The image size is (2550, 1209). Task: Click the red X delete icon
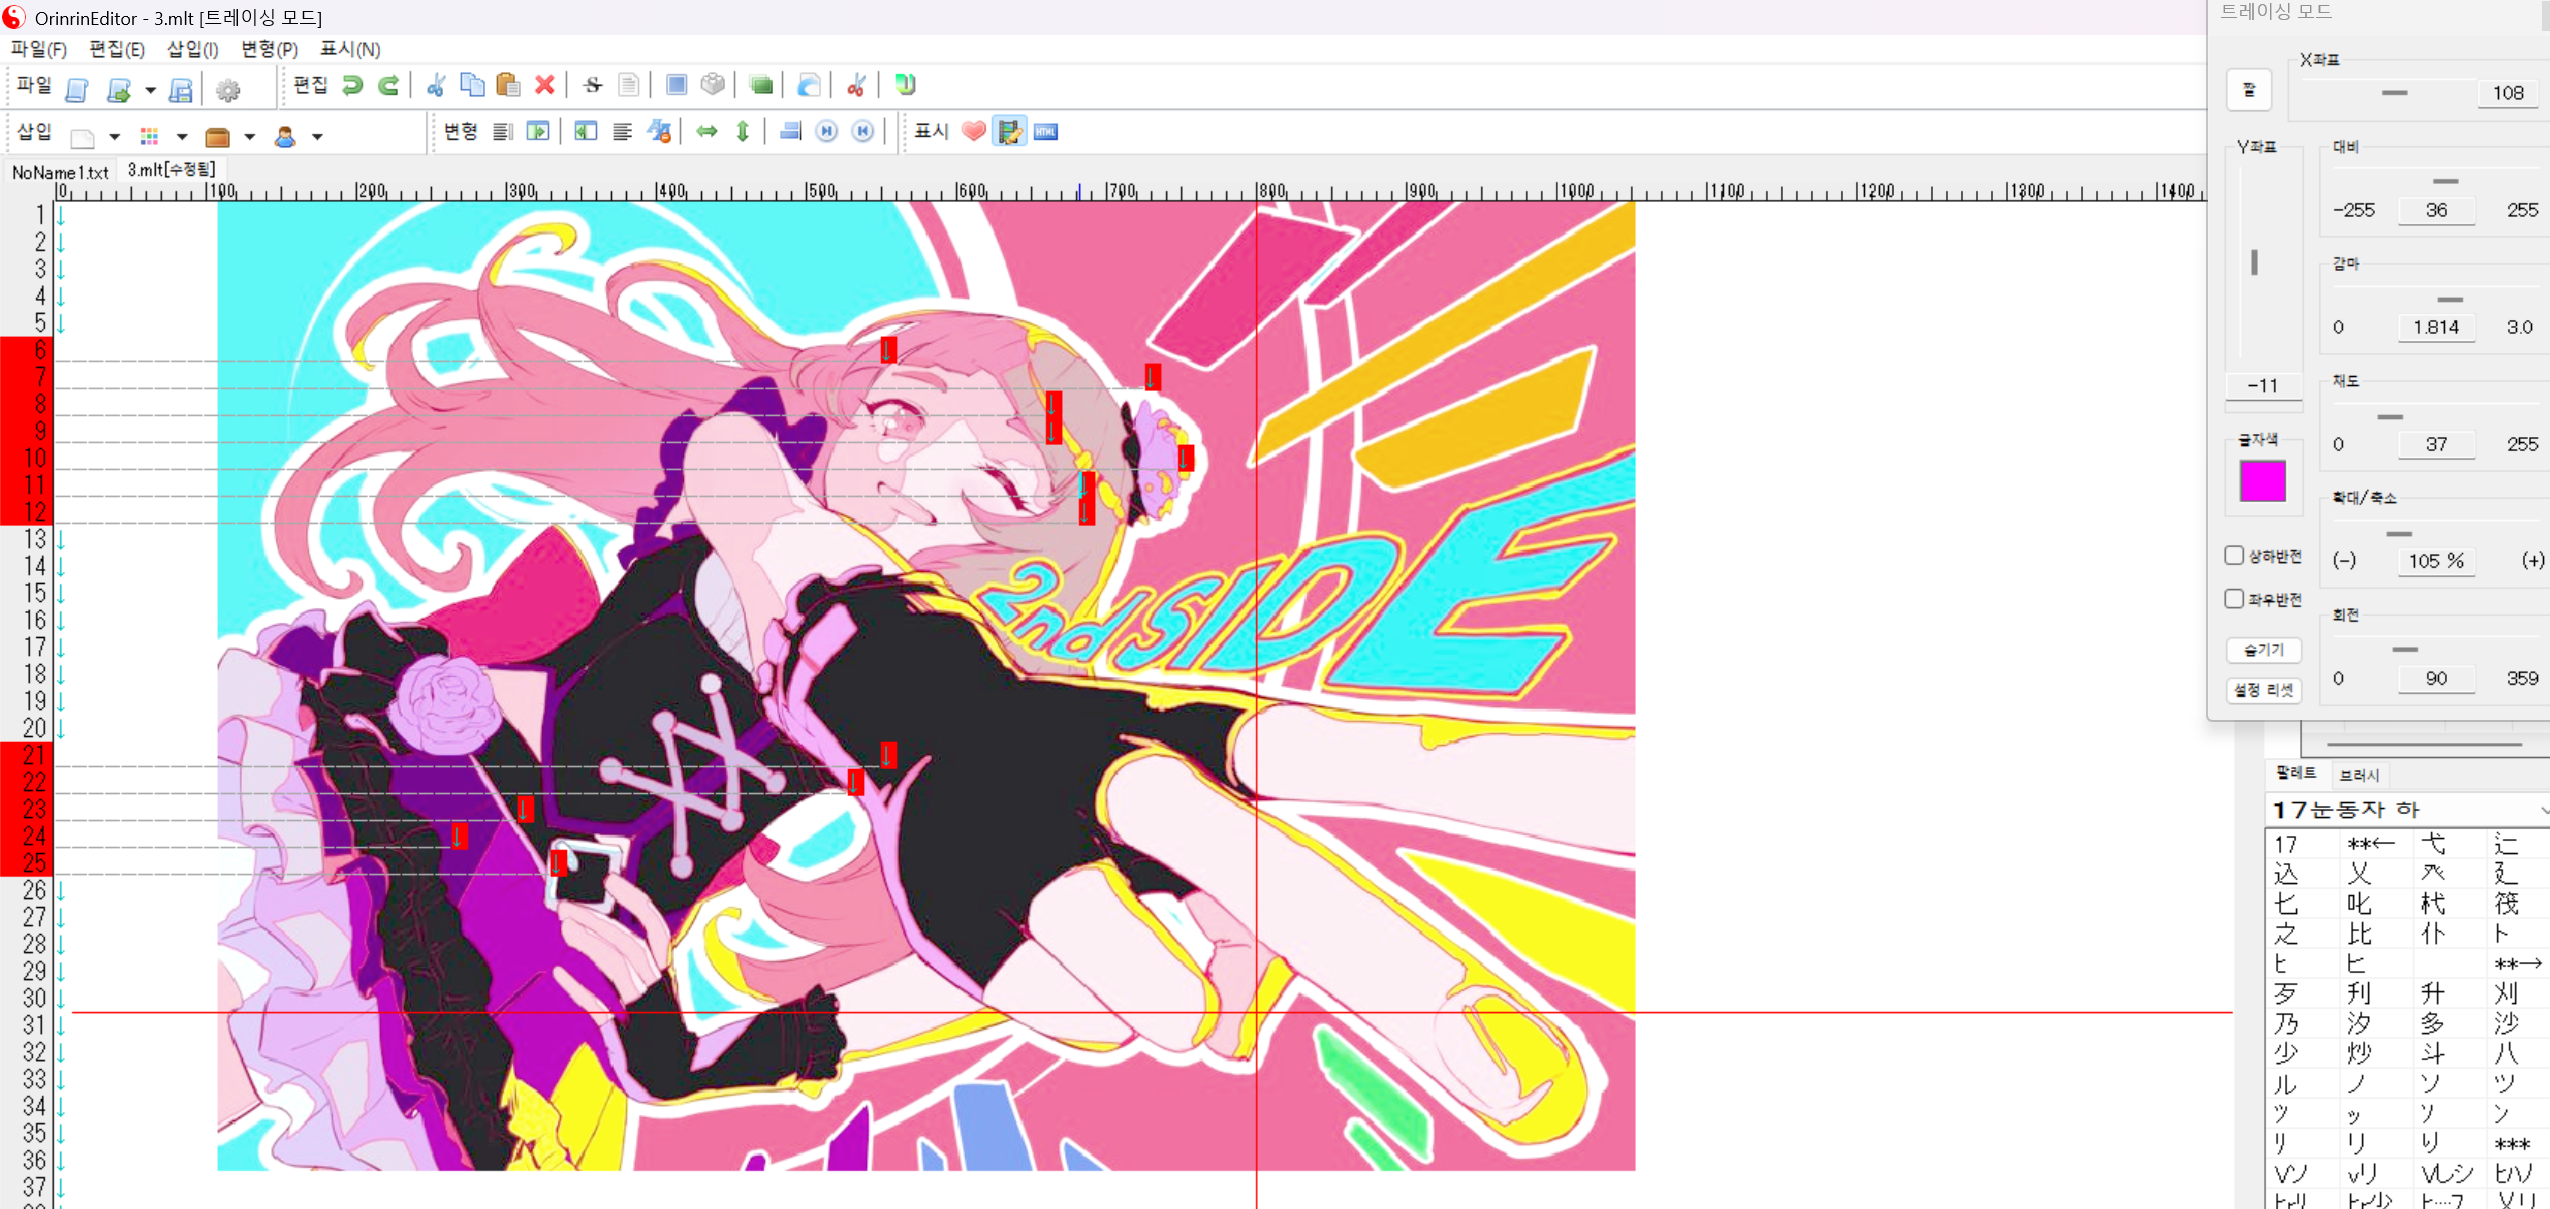pyautogui.click(x=545, y=86)
